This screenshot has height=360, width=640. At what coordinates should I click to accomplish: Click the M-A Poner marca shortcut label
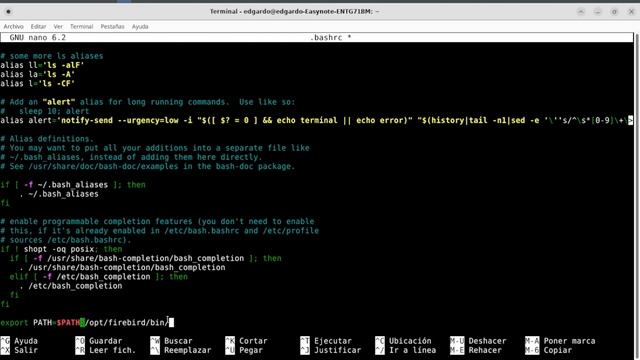[560, 341]
